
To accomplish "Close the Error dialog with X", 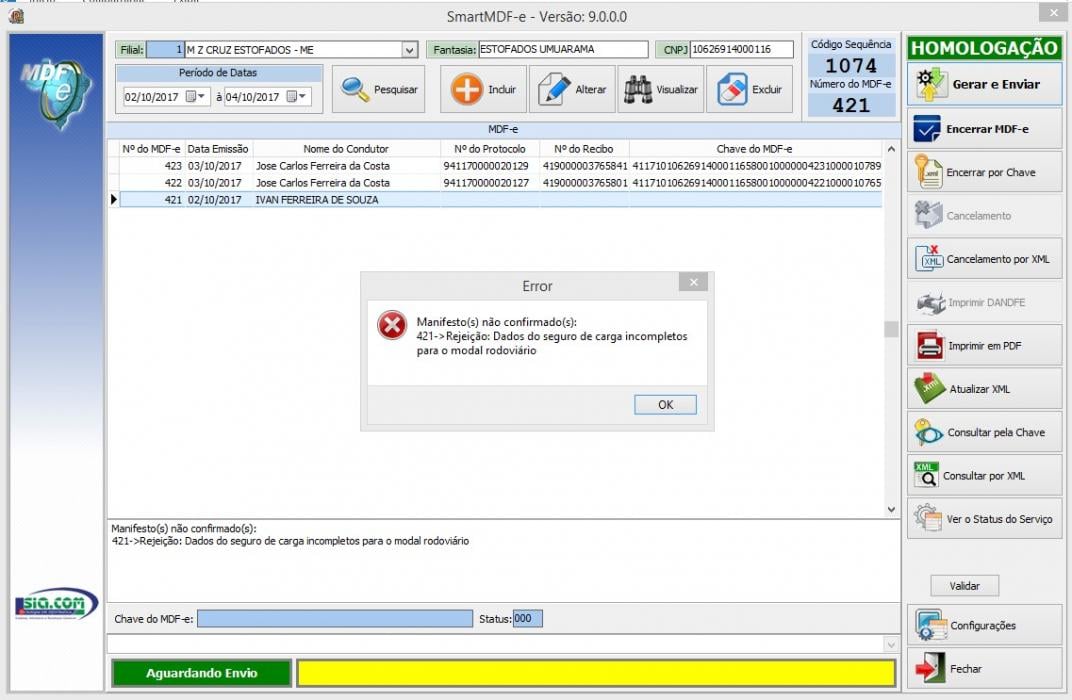I will coord(693,282).
